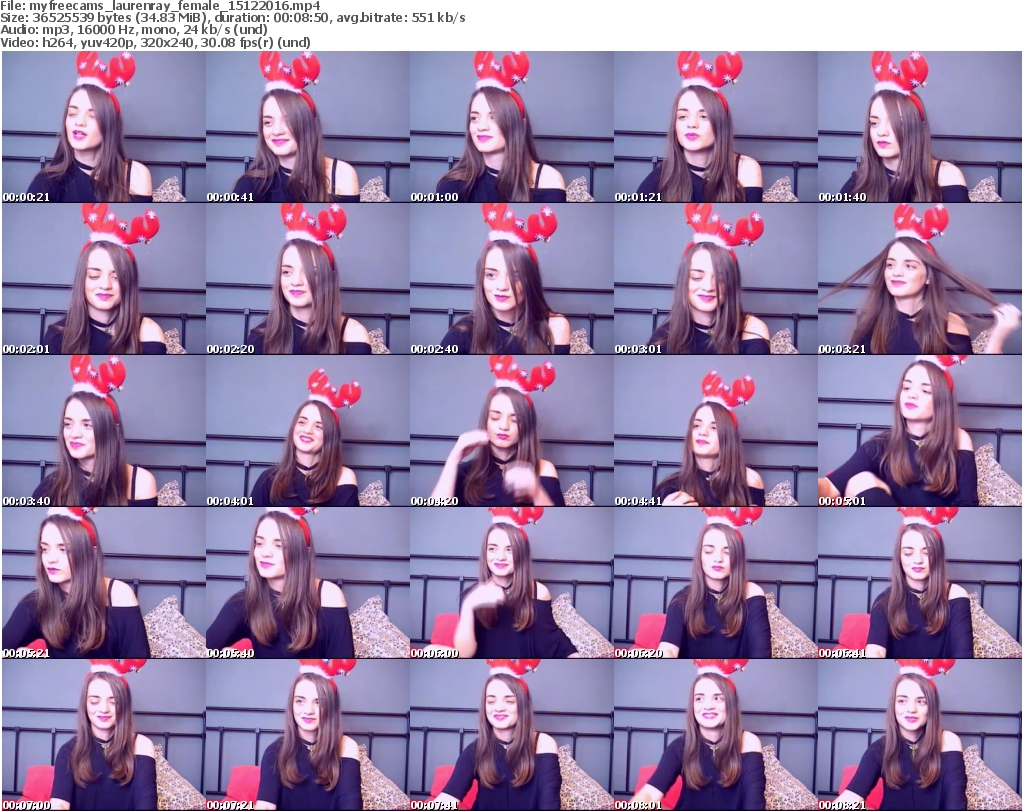Select the thumbnail frame at 00:01:40
This screenshot has height=811, width=1024.
click(920, 127)
